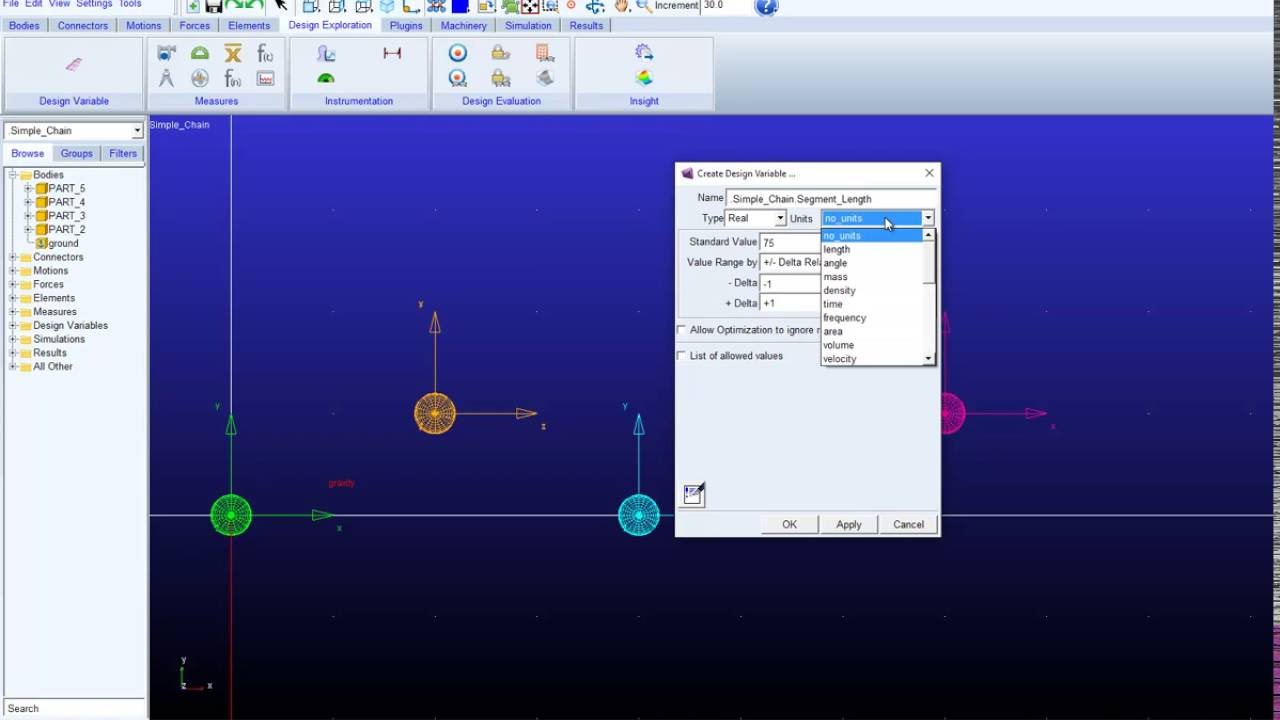Click the strip chart measure icon
The width and height of the screenshot is (1280, 720).
pyautogui.click(x=265, y=78)
